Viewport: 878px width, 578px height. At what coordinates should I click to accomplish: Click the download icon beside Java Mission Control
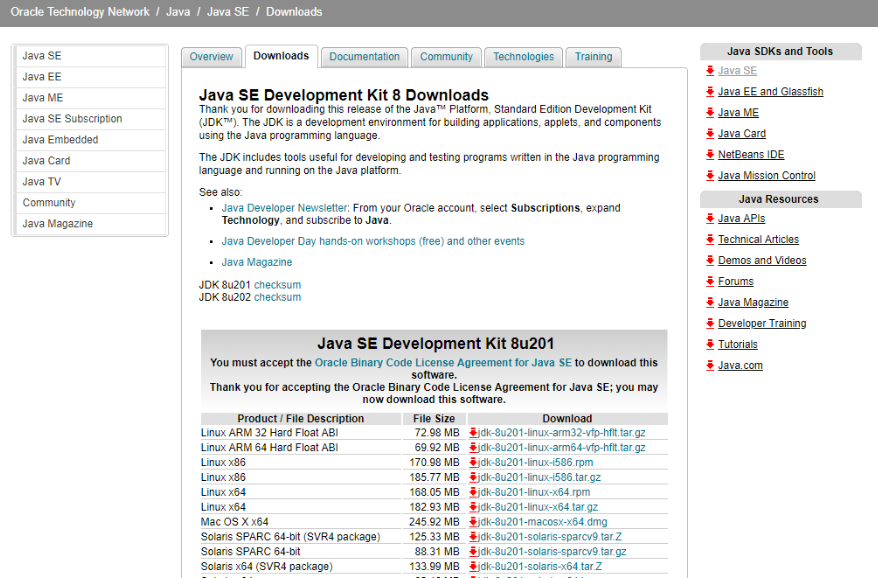tap(710, 174)
